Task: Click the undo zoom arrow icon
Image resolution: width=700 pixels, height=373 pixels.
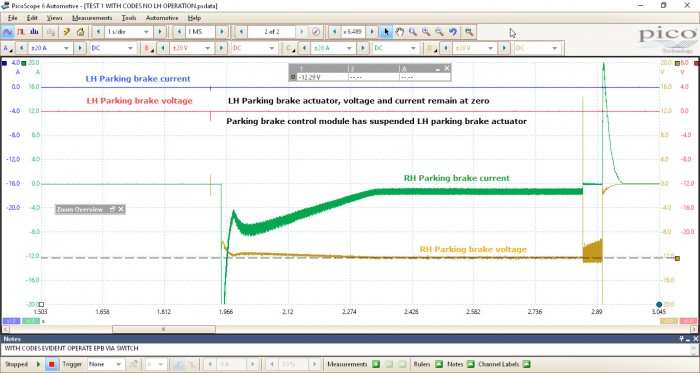Action: [453, 32]
